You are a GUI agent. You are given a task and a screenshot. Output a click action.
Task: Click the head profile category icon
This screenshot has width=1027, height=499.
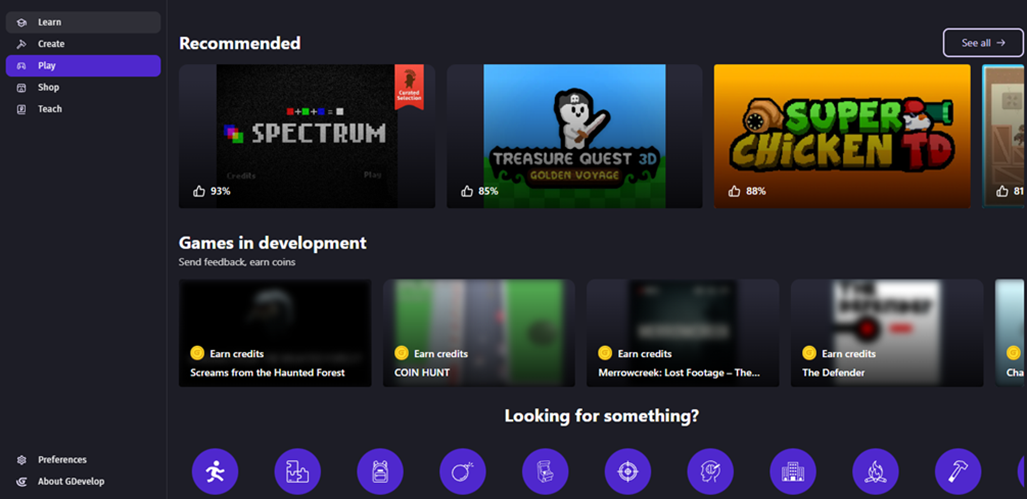pos(710,471)
